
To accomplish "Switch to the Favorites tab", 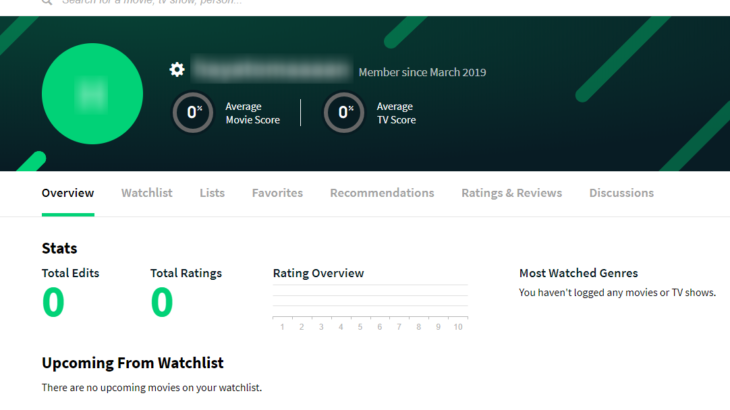I will coord(277,193).
